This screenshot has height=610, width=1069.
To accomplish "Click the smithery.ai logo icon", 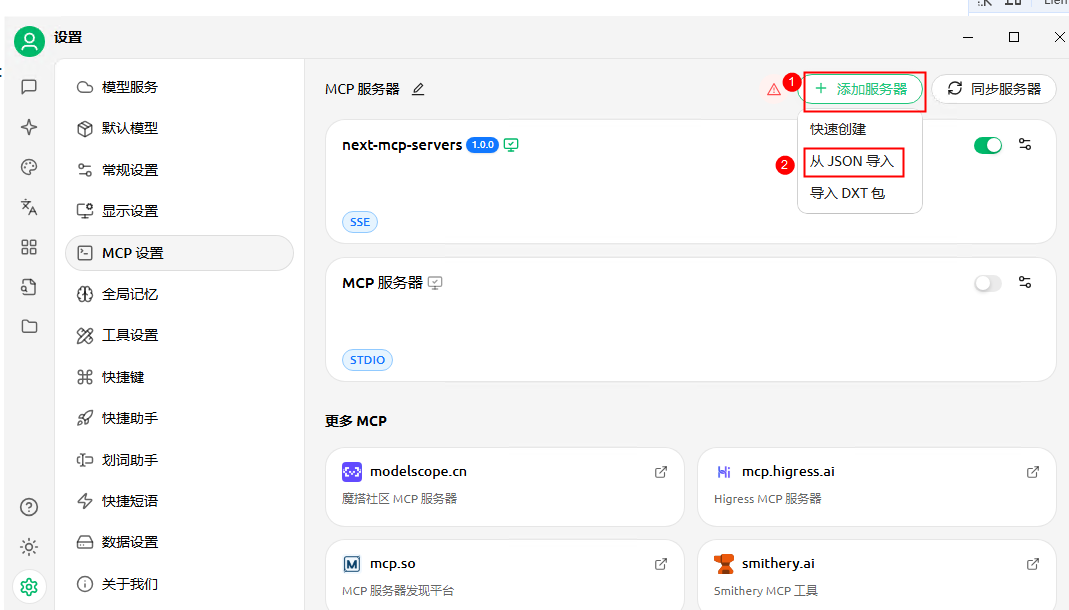I will tap(724, 564).
